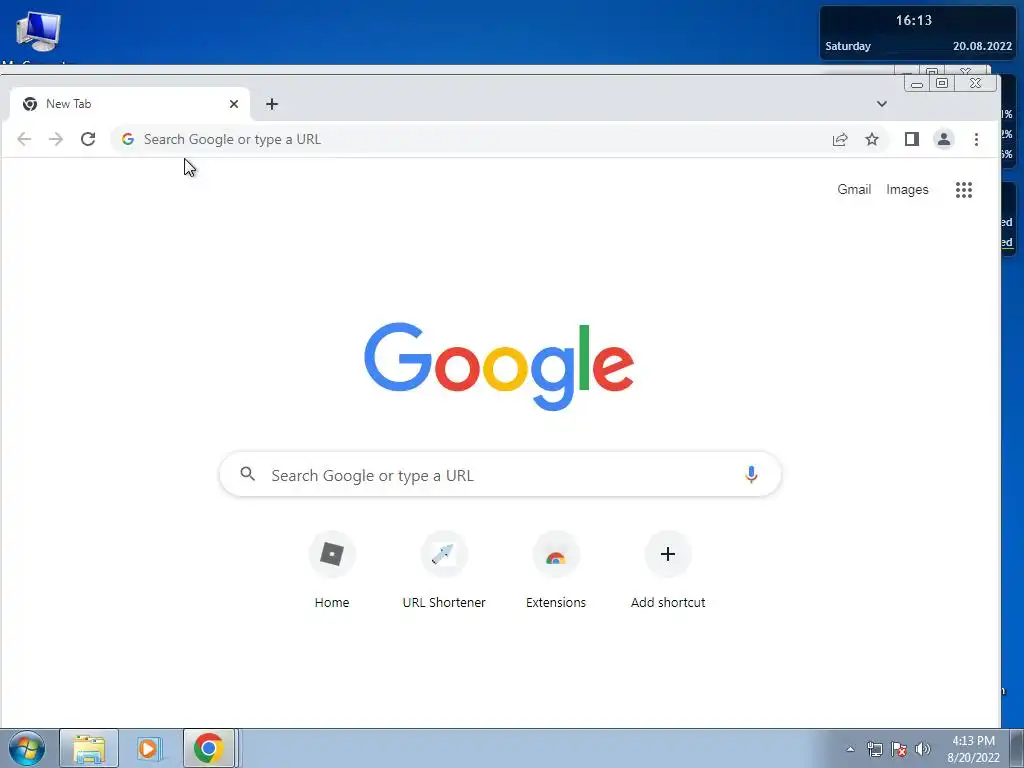Image resolution: width=1024 pixels, height=768 pixels.
Task: Add a new shortcut tile
Action: [x=667, y=570]
